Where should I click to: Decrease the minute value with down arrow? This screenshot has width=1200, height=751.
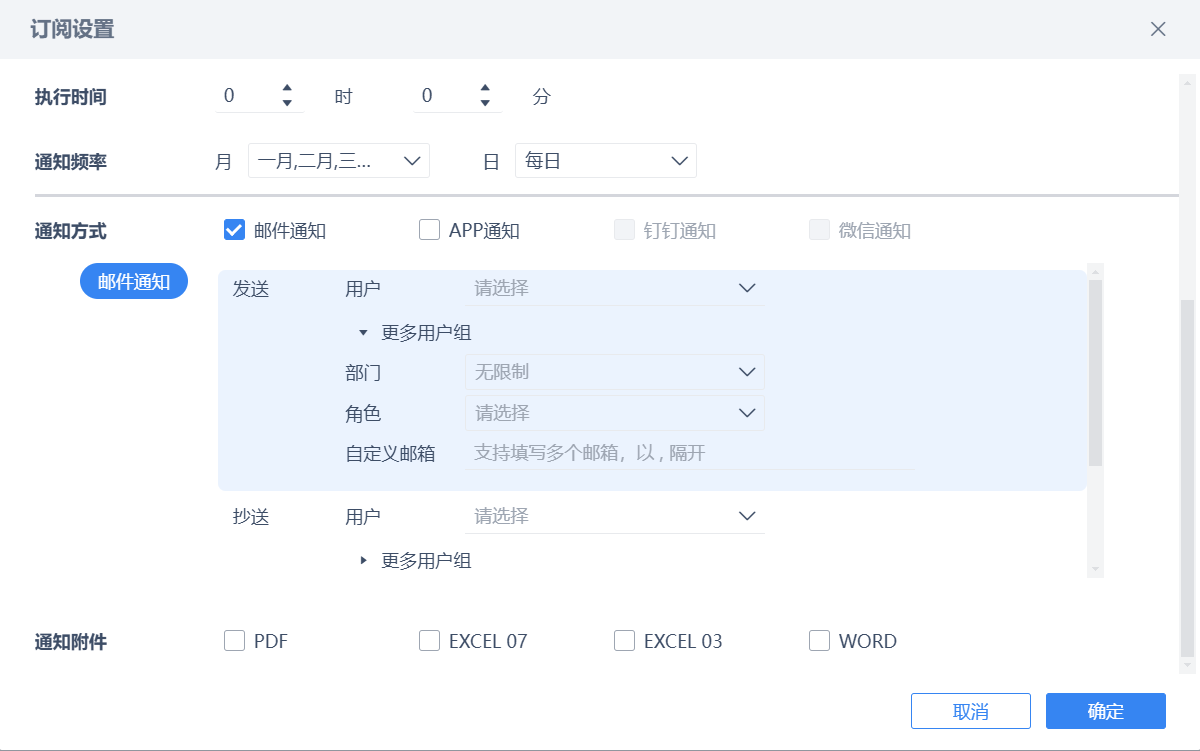coord(485,103)
